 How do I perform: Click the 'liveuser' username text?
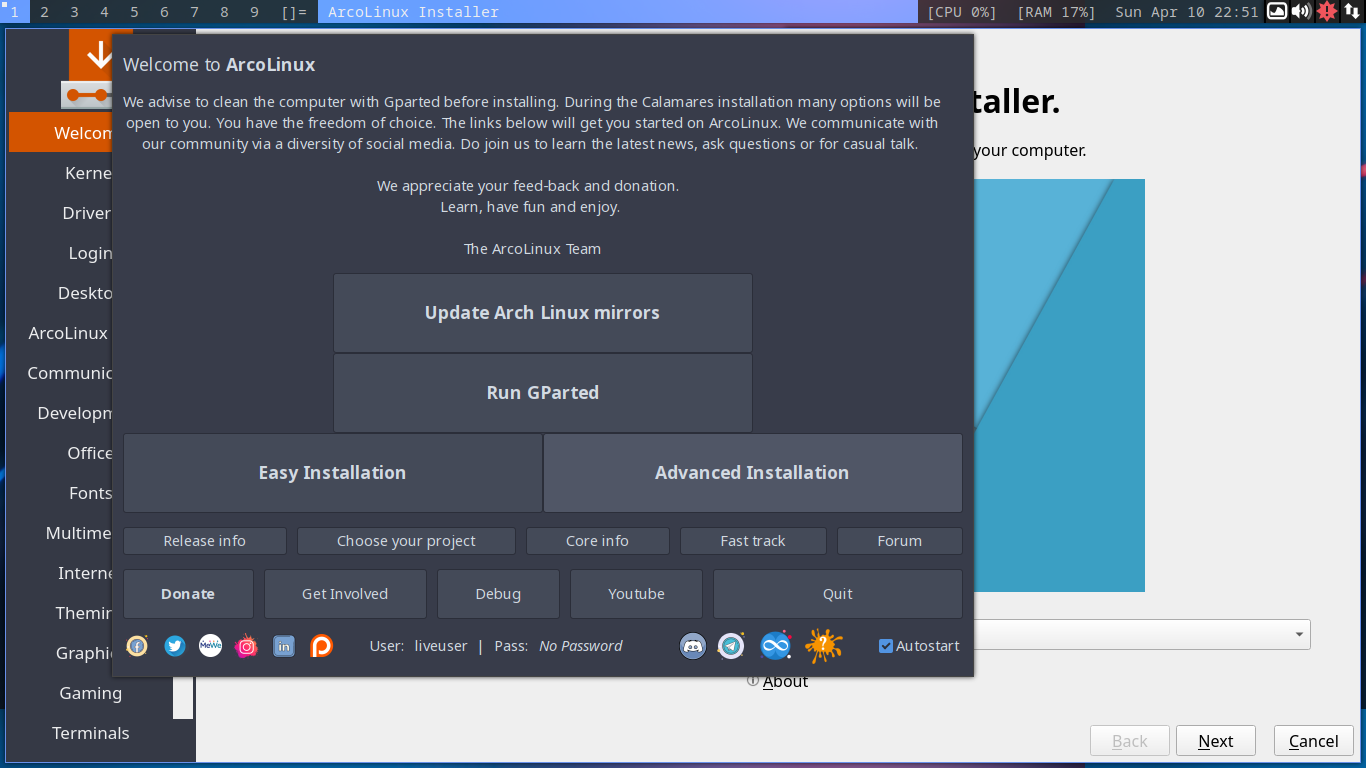click(x=441, y=646)
